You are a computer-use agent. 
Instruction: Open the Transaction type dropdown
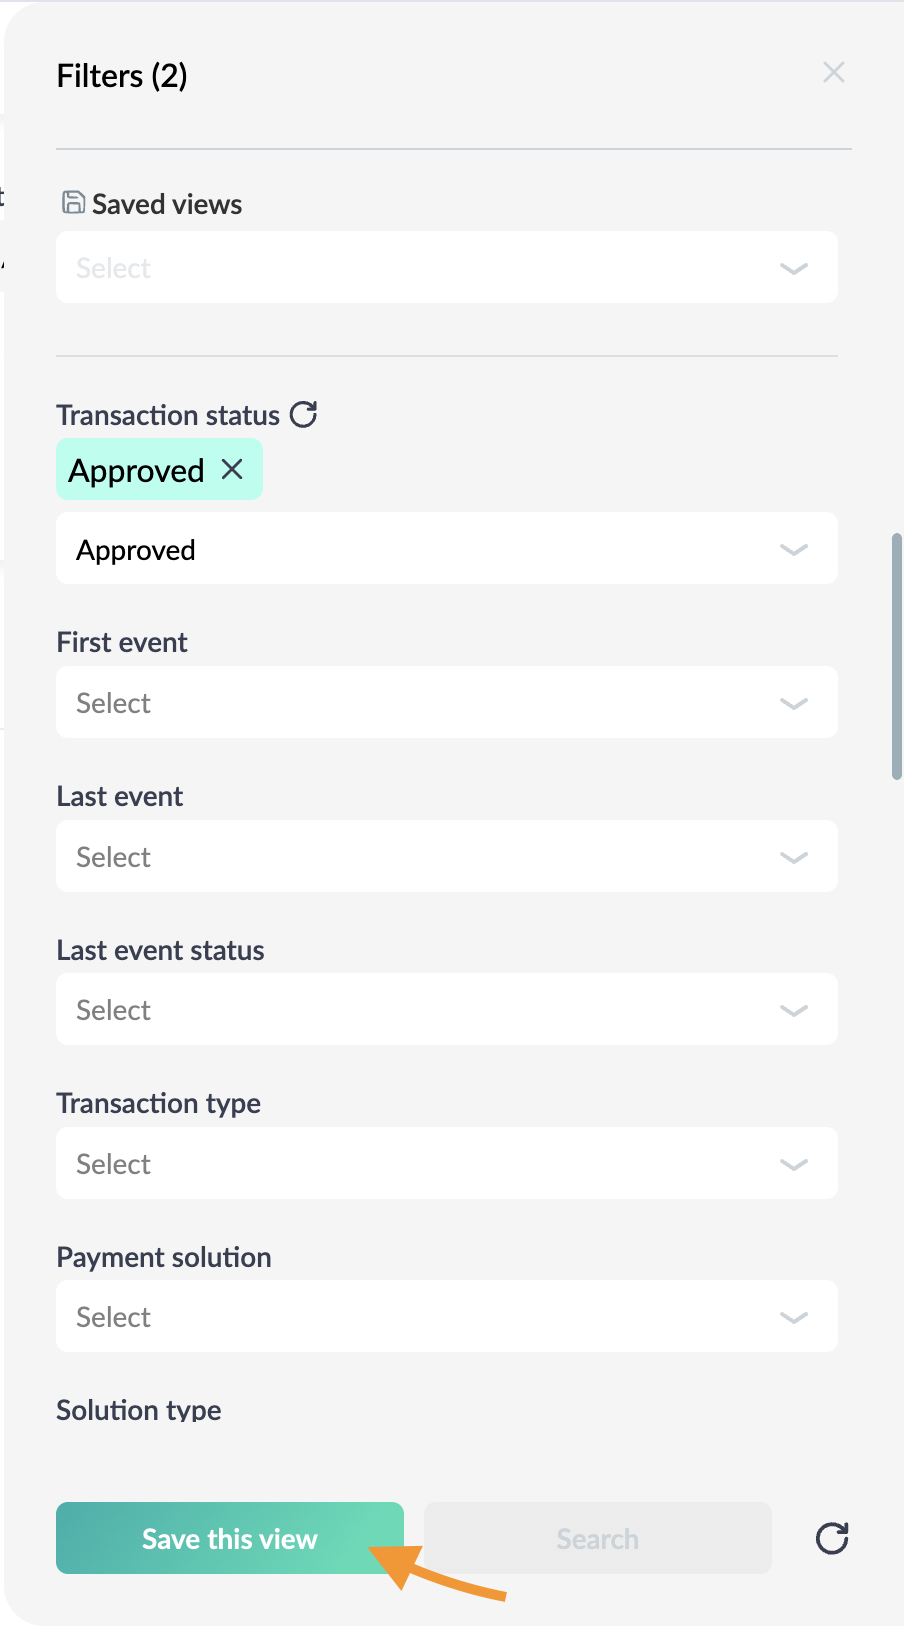447,1163
